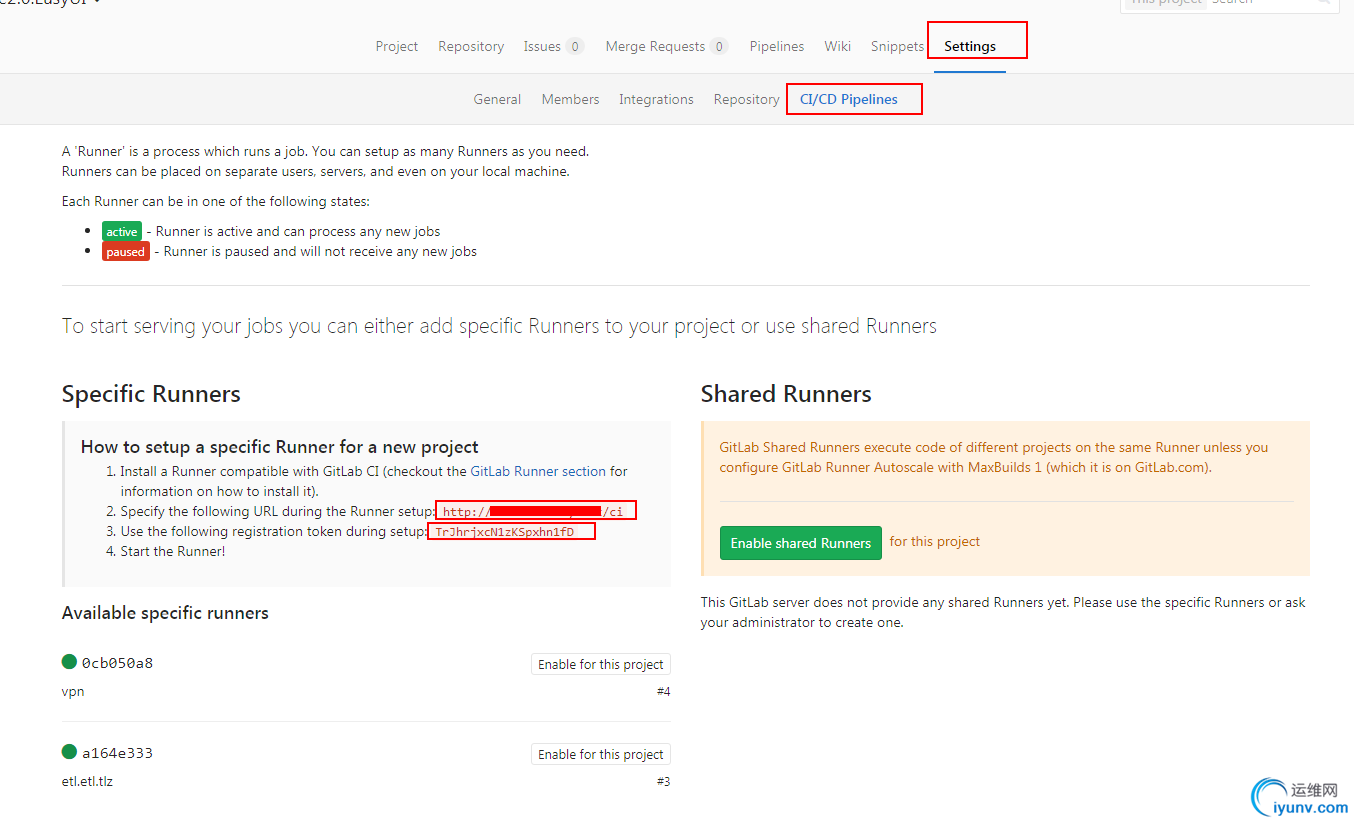The width and height of the screenshot is (1354, 824).
Task: Follow the GitLab Runner section link
Action: (x=538, y=471)
